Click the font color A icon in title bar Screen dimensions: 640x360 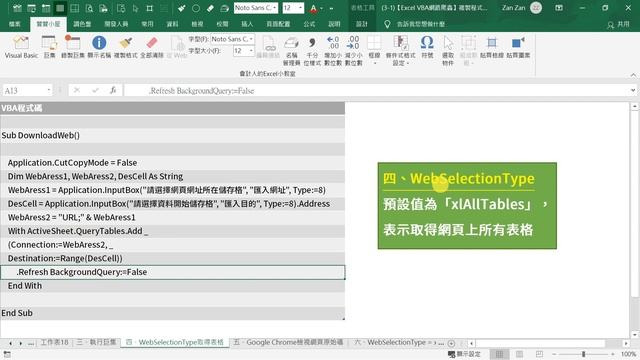pyautogui.click(x=313, y=8)
